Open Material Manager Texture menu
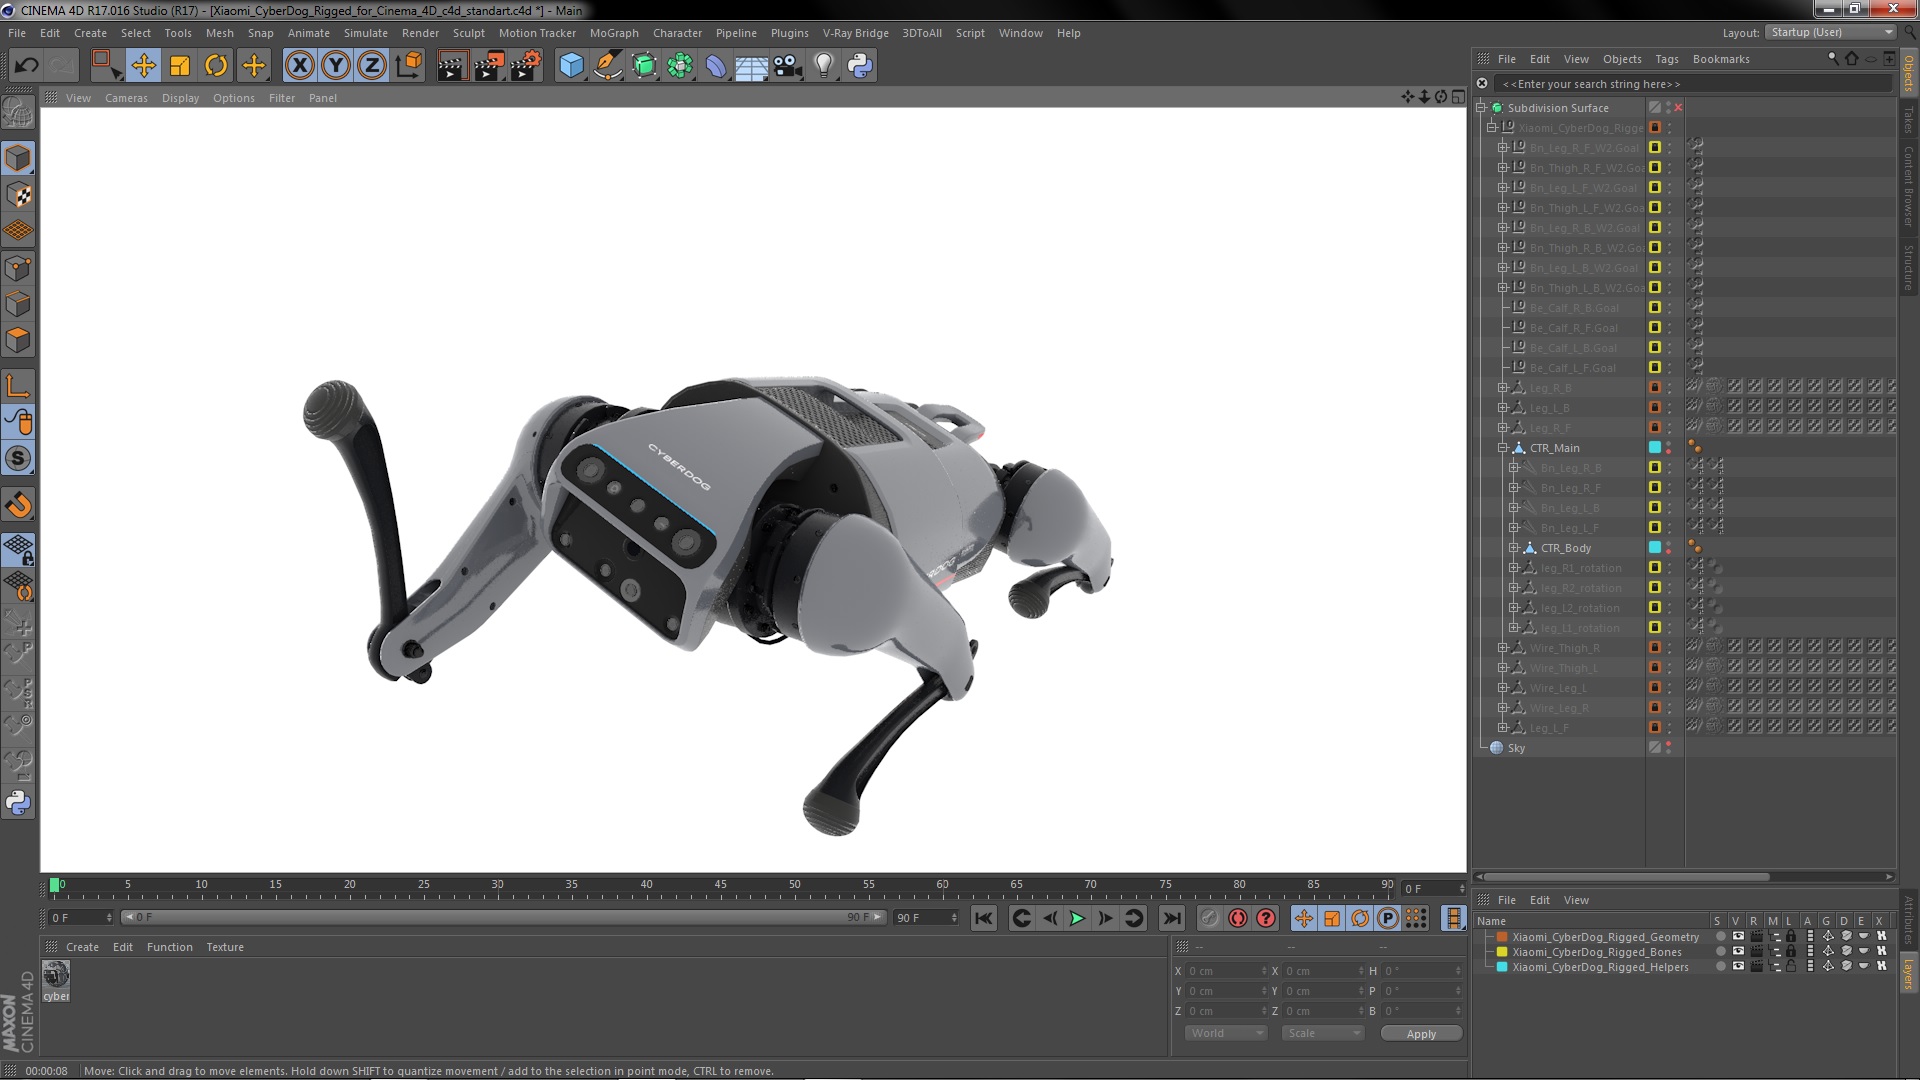Viewport: 1920px width, 1080px height. [x=225, y=947]
